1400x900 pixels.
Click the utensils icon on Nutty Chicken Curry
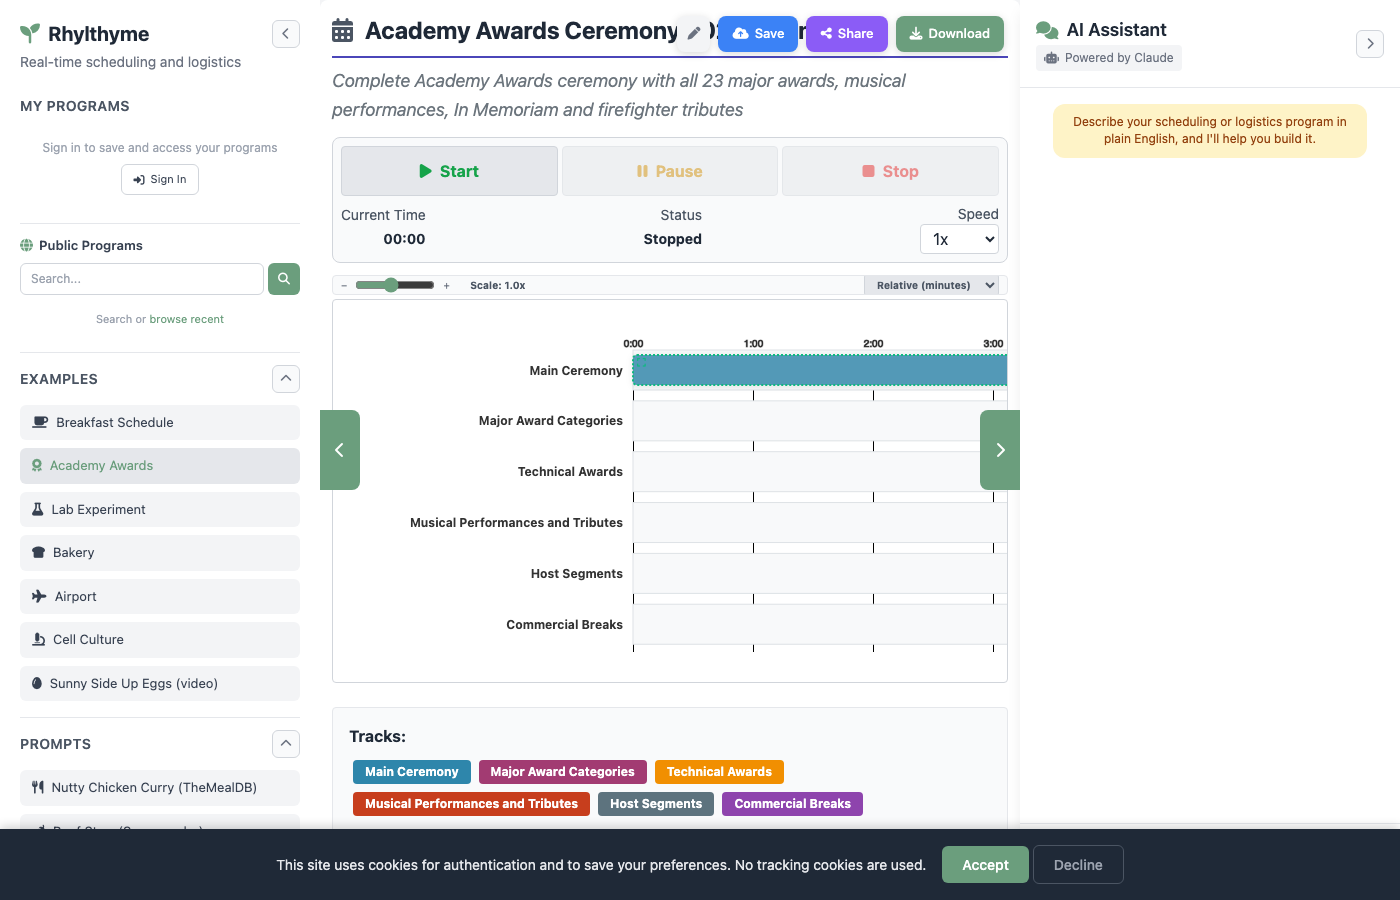[40, 788]
